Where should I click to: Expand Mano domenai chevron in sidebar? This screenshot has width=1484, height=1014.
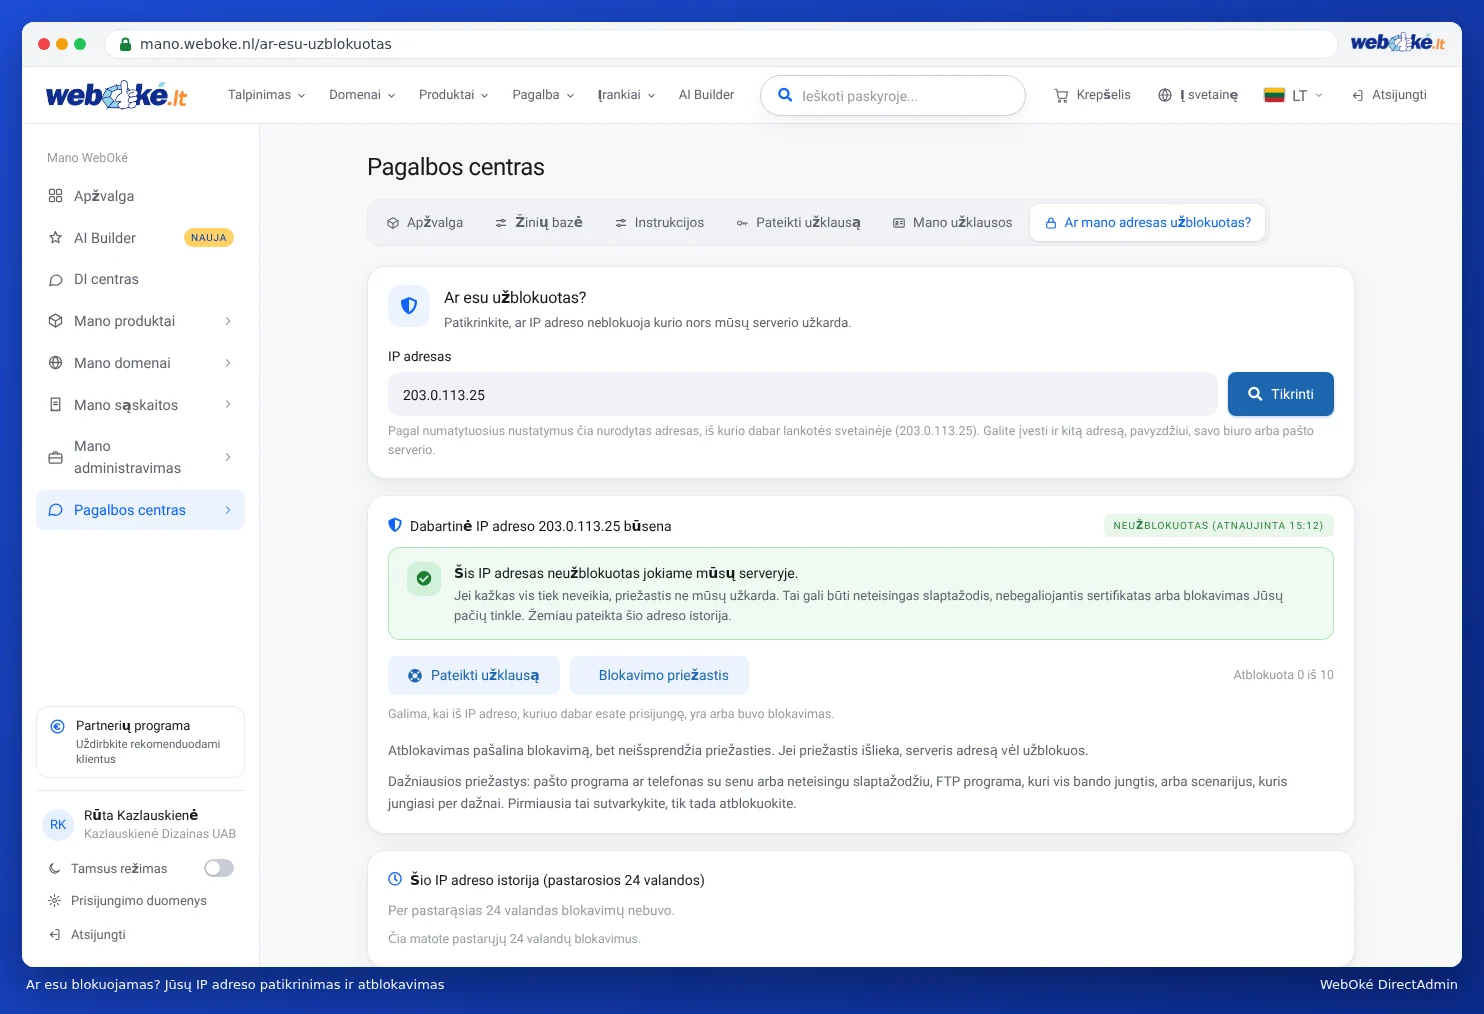coord(228,363)
